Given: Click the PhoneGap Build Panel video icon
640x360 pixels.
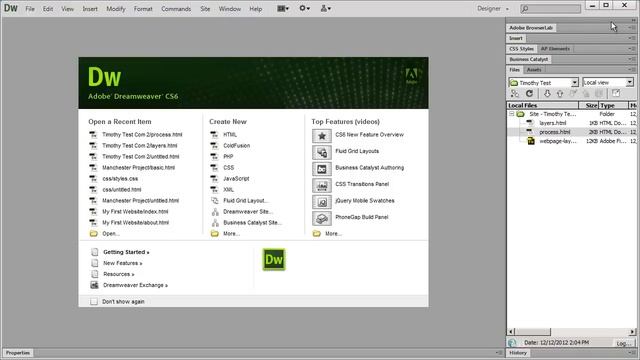Looking at the screenshot, I should pos(322,219).
